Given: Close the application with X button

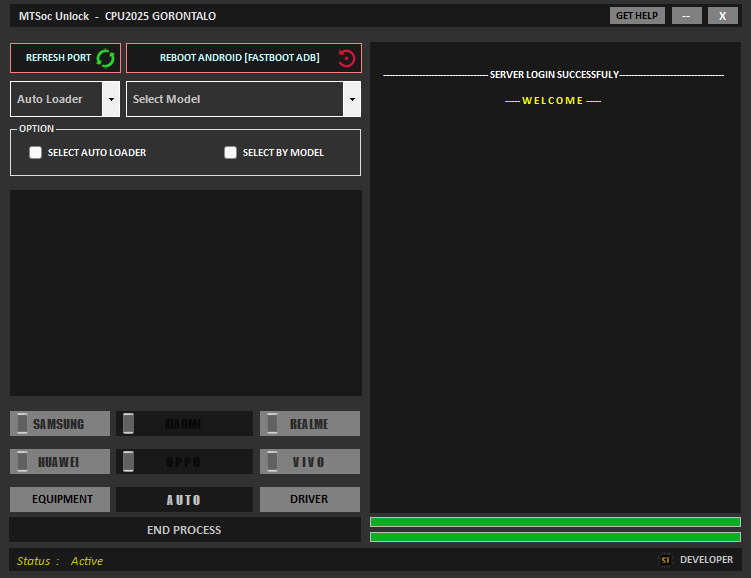Looking at the screenshot, I should point(723,16).
